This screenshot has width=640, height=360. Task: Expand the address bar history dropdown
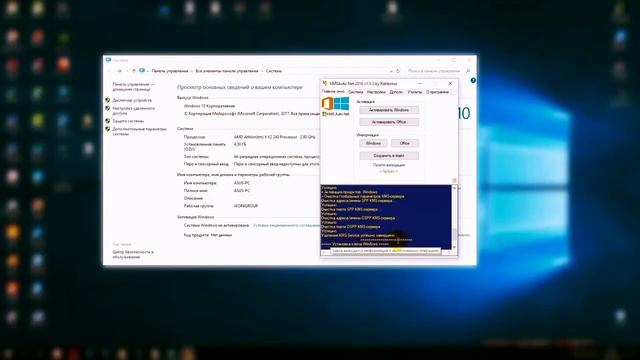(x=391, y=71)
